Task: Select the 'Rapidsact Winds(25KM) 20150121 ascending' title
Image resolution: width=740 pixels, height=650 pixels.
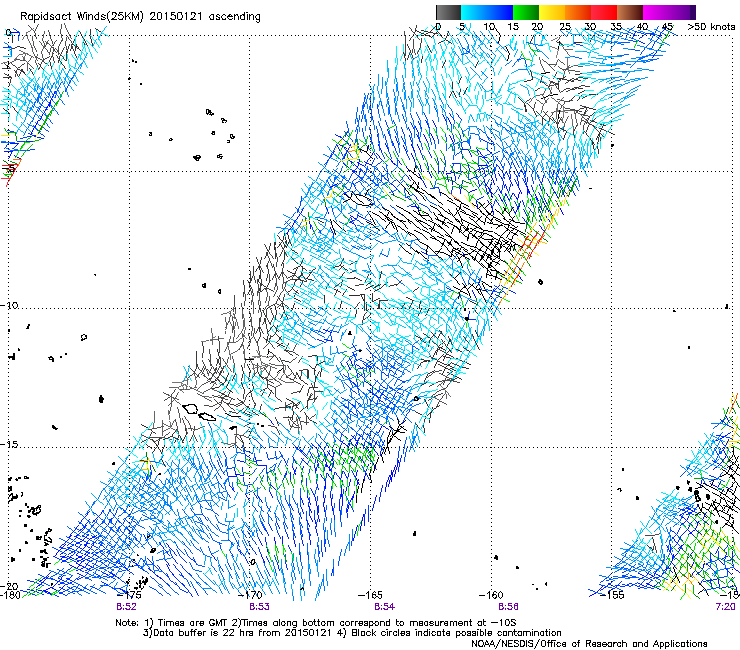Action: (x=140, y=17)
